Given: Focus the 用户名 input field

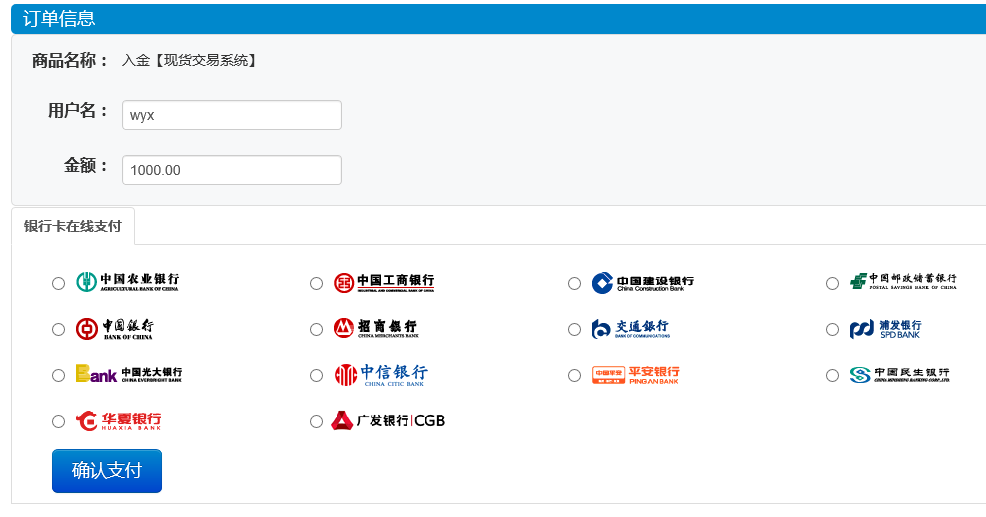Looking at the screenshot, I should (231, 115).
